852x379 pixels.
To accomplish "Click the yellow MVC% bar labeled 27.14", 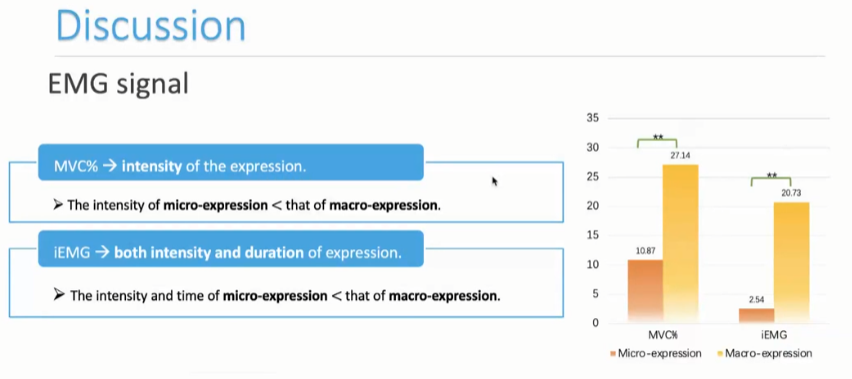I will point(680,244).
